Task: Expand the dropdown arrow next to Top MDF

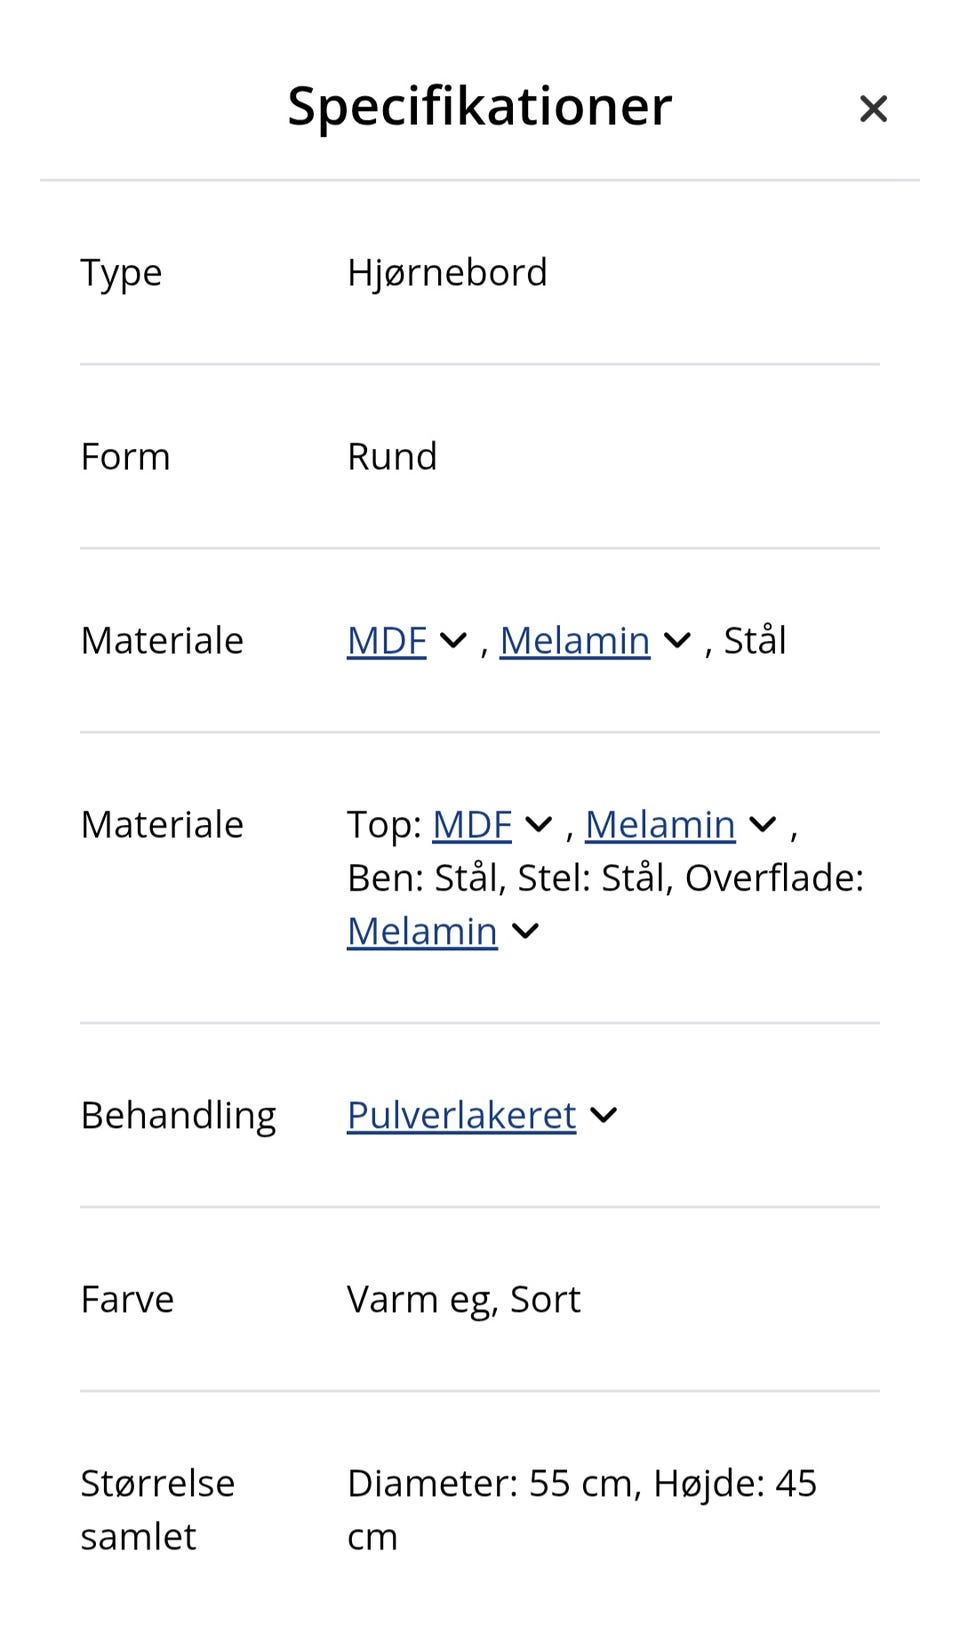Action: point(538,824)
